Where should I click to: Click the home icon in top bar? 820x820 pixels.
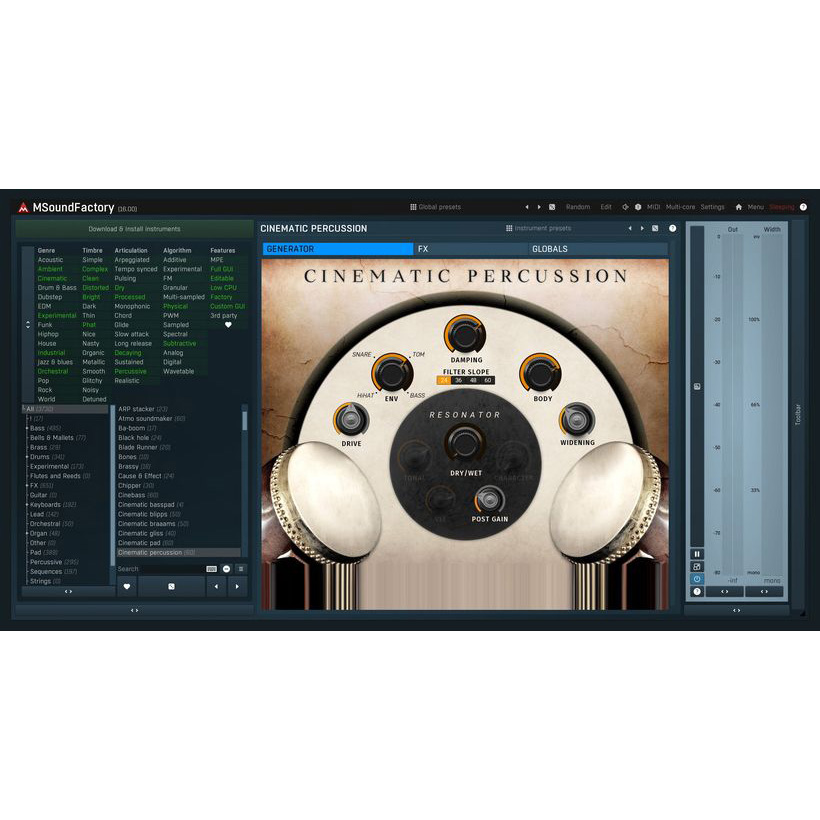(738, 207)
